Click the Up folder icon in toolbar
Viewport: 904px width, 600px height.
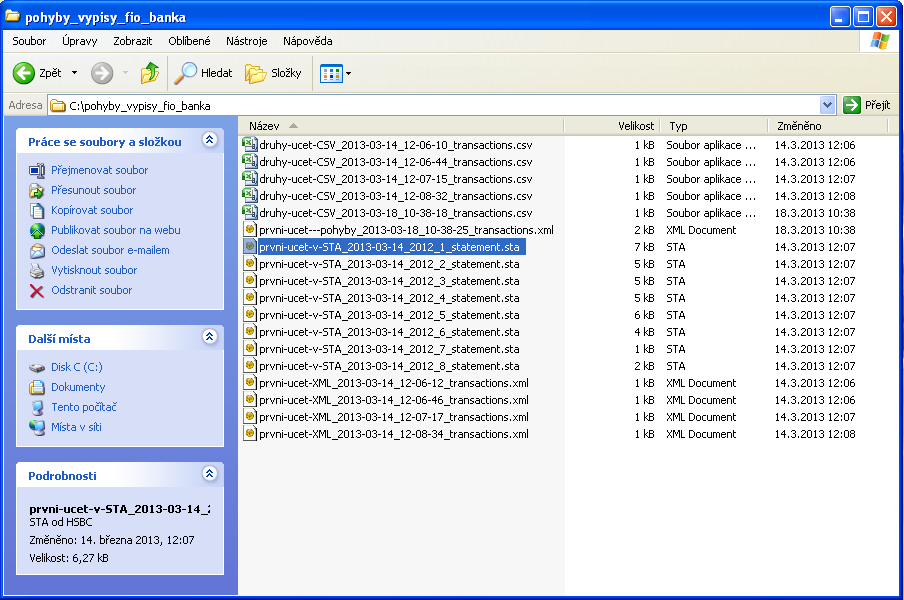click(150, 73)
